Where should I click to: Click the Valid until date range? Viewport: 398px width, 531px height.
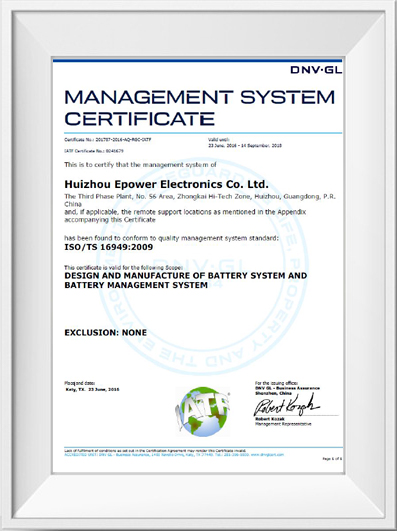(x=245, y=146)
